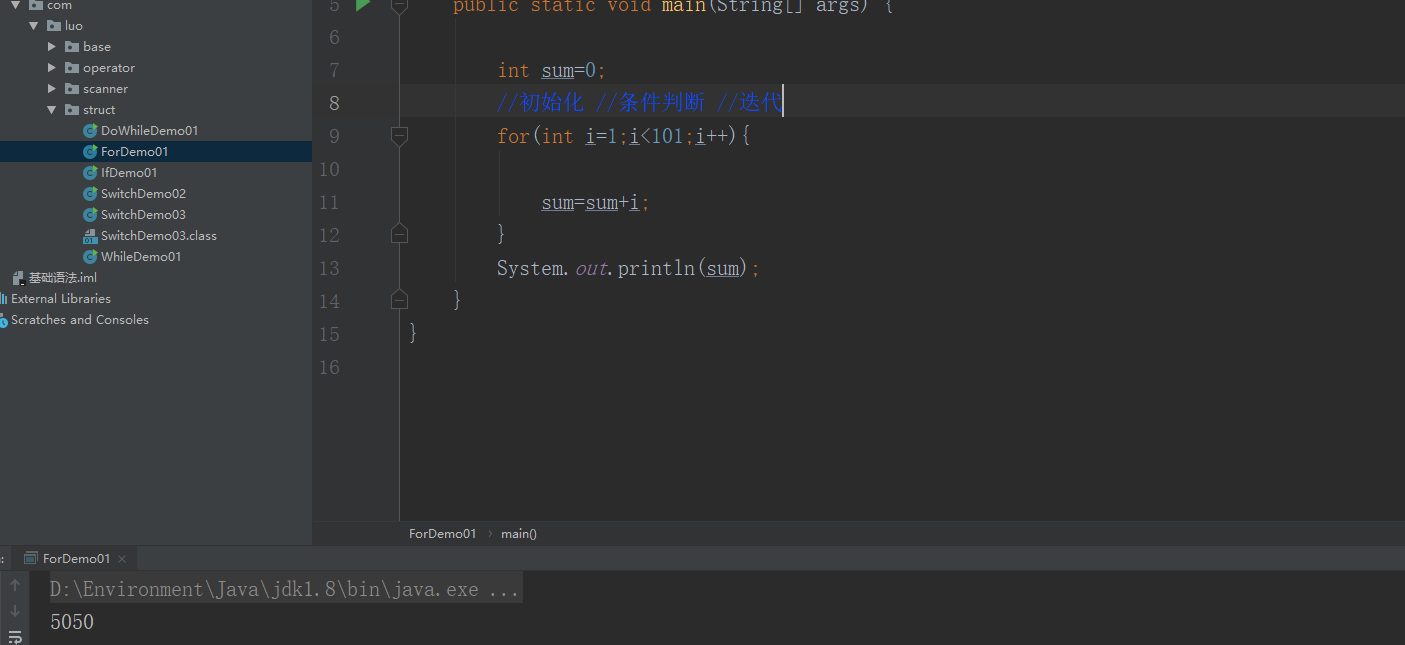Click the 5050 output in console
1405x645 pixels.
tap(72, 622)
